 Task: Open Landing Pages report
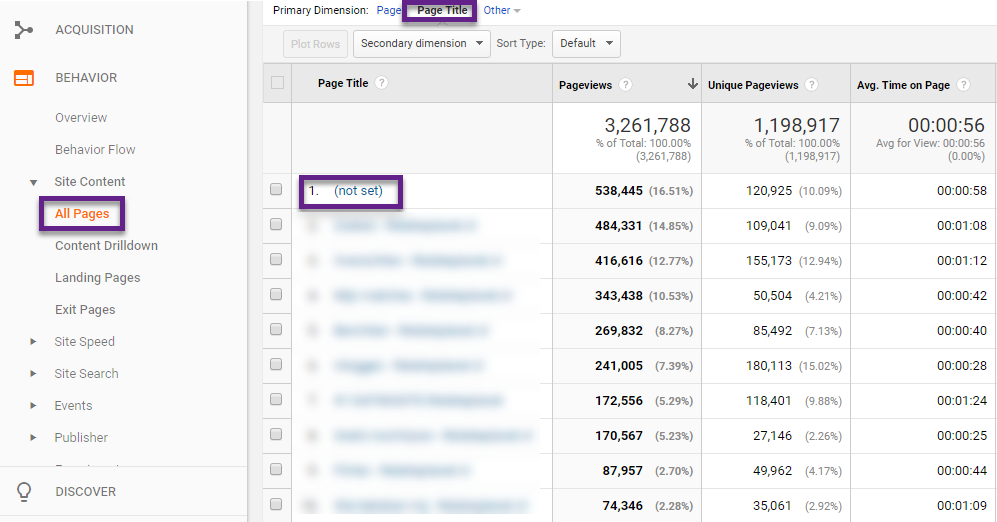97,278
